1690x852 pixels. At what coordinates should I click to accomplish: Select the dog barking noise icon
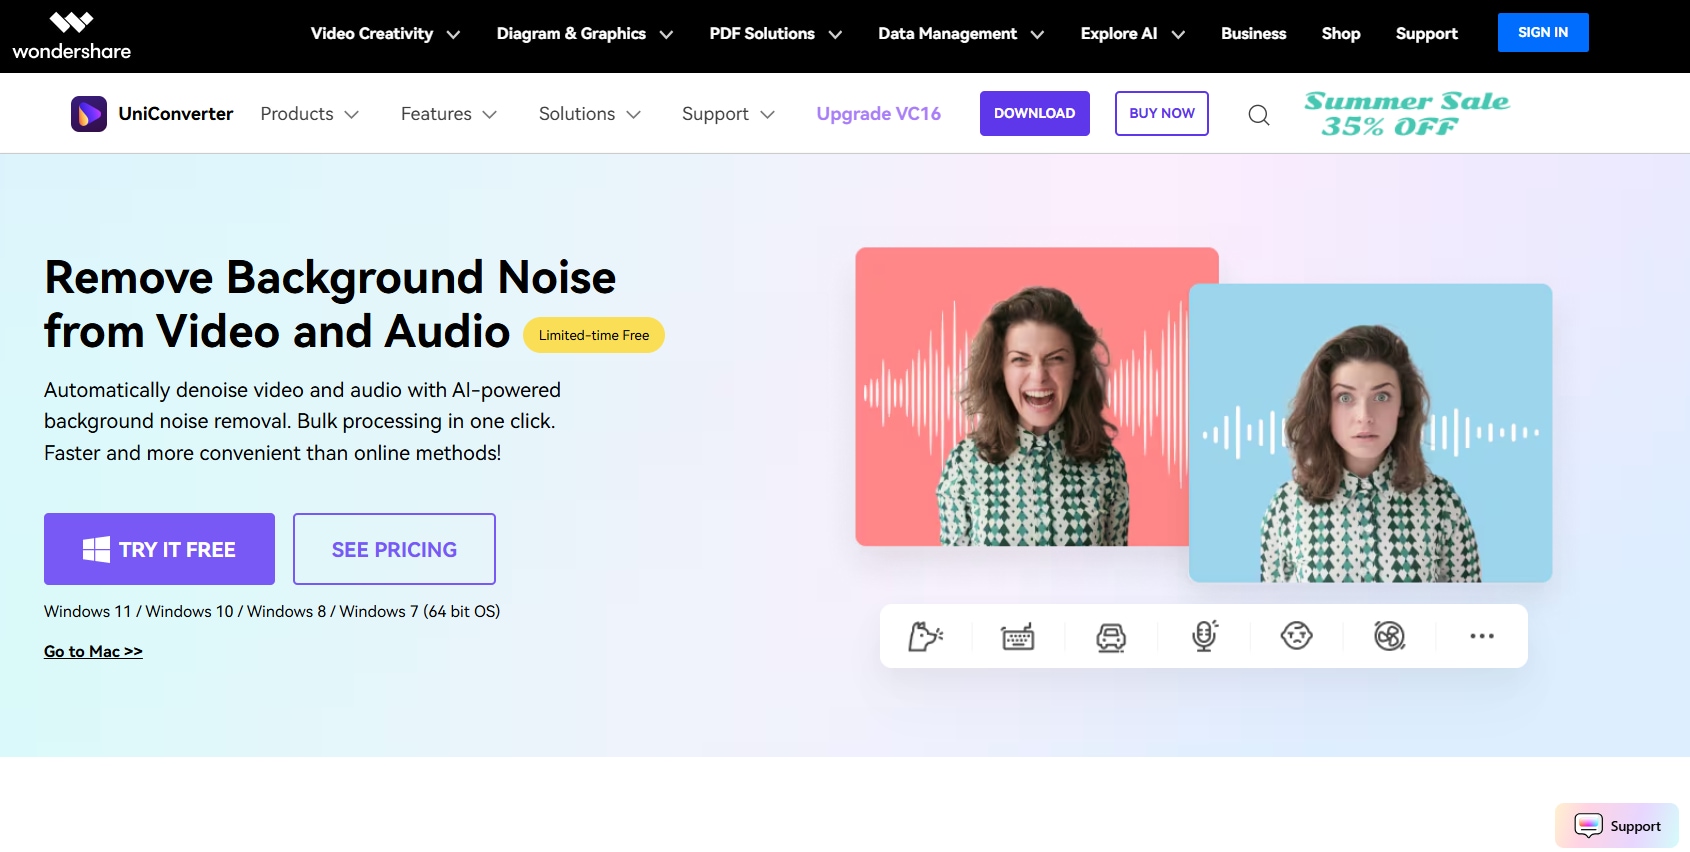click(x=925, y=636)
